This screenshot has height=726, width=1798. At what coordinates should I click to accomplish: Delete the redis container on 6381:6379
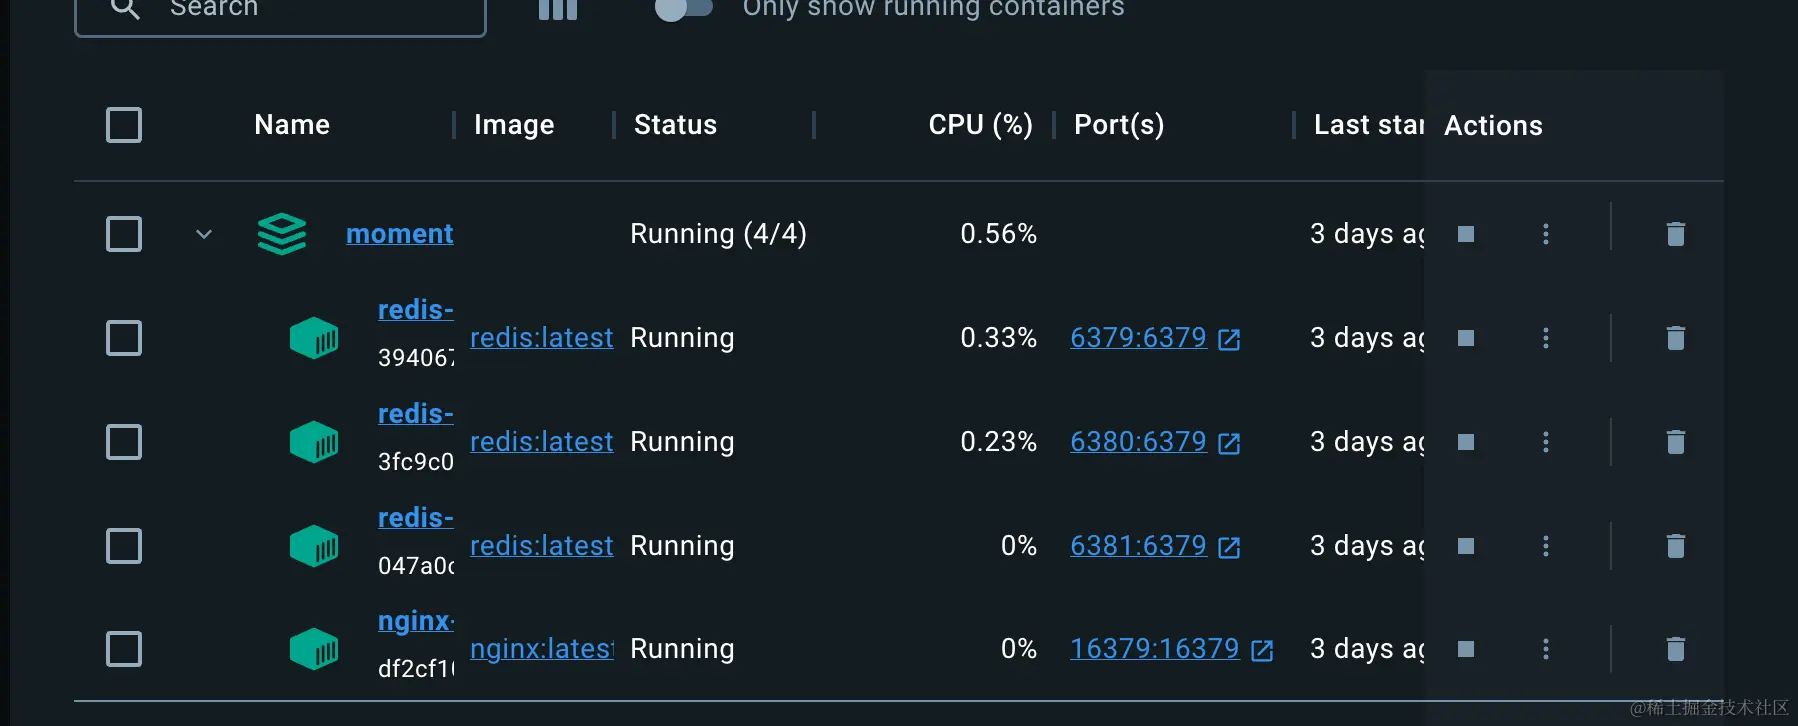1676,546
